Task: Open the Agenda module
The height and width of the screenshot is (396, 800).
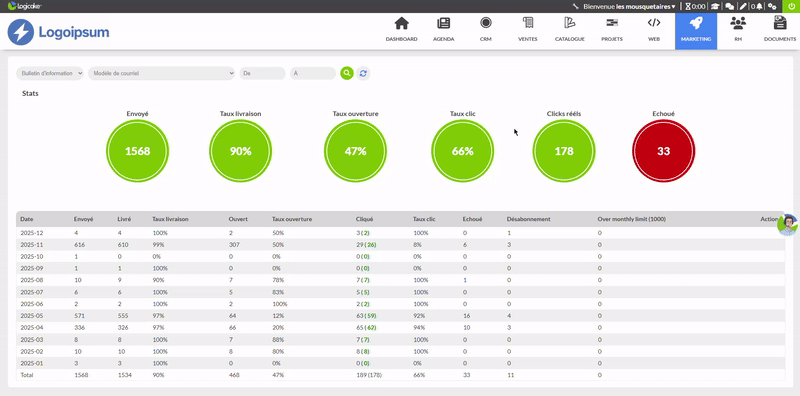Action: coord(443,30)
